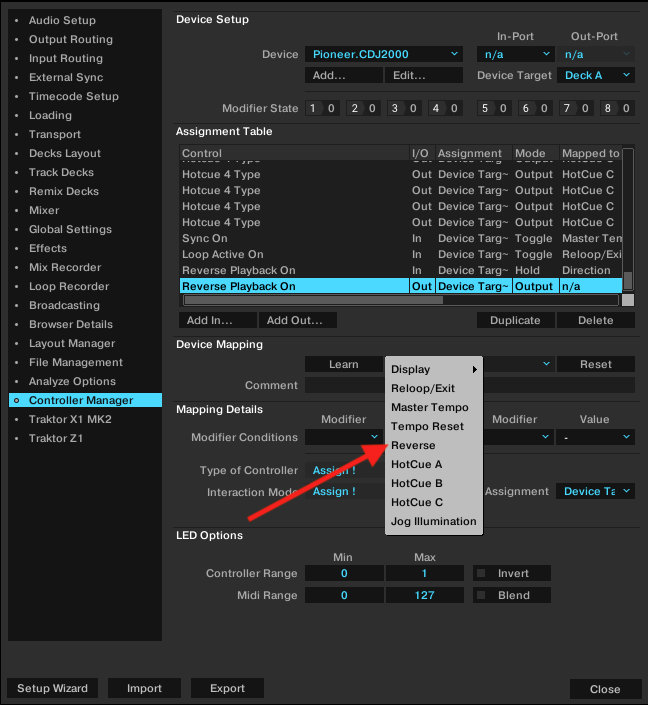Enable the Blend checkbox

pos(481,596)
